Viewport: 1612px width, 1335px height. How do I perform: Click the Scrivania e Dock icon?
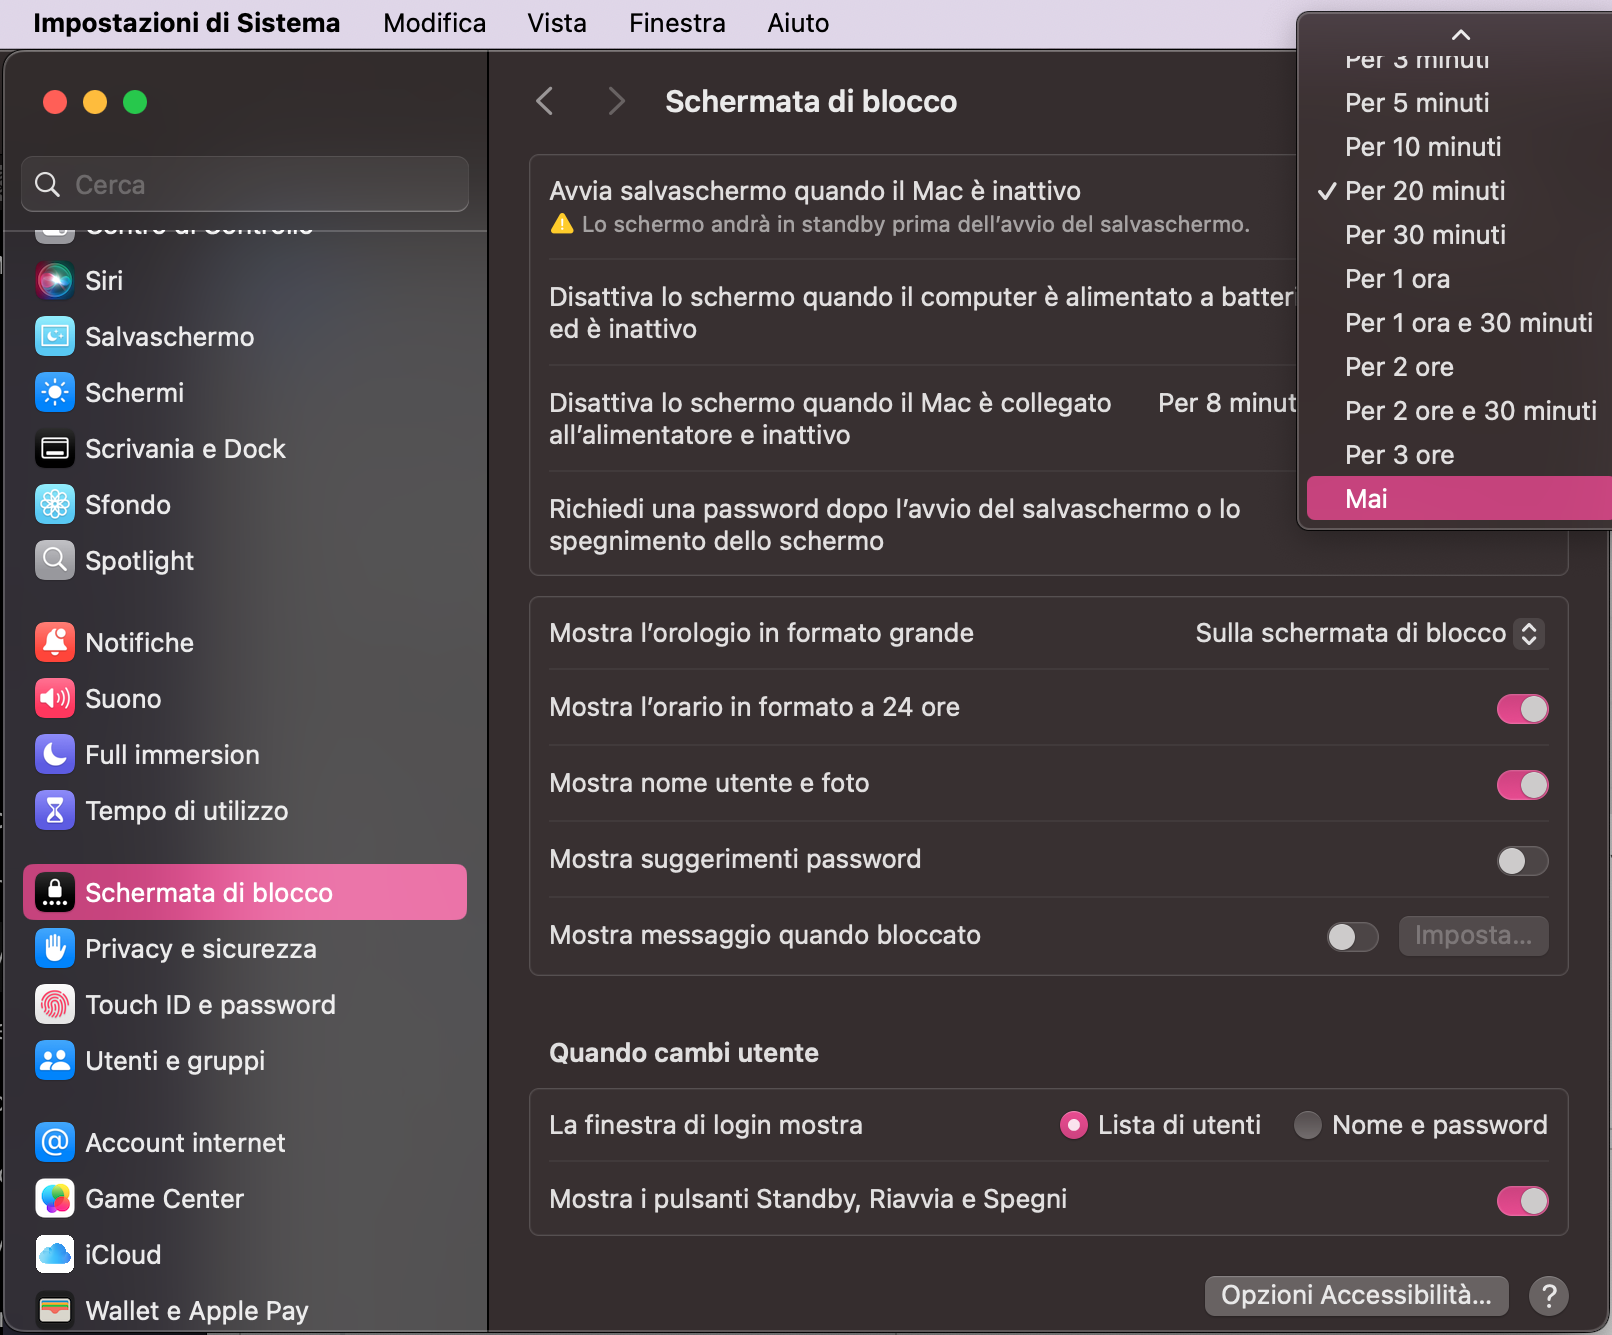point(55,449)
